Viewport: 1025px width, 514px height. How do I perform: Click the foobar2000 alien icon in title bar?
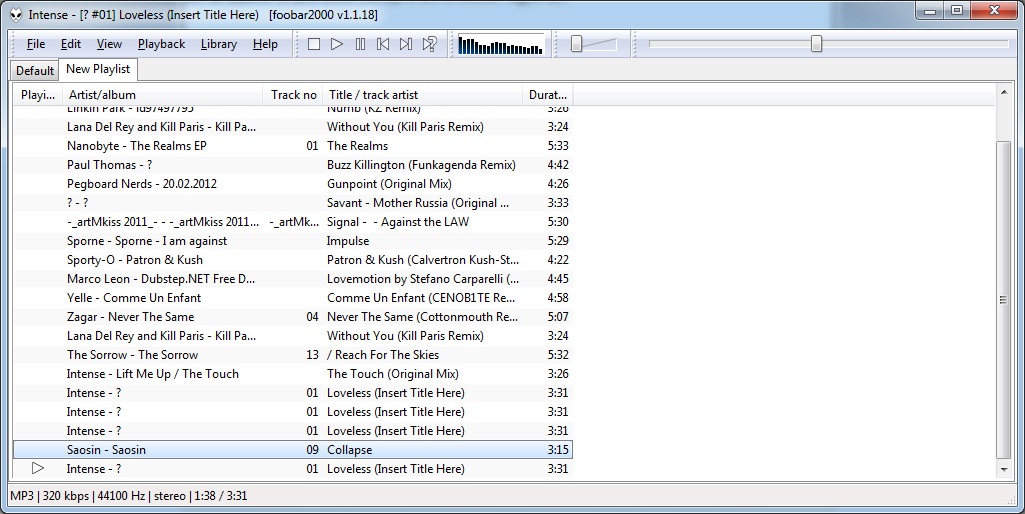tap(16, 14)
